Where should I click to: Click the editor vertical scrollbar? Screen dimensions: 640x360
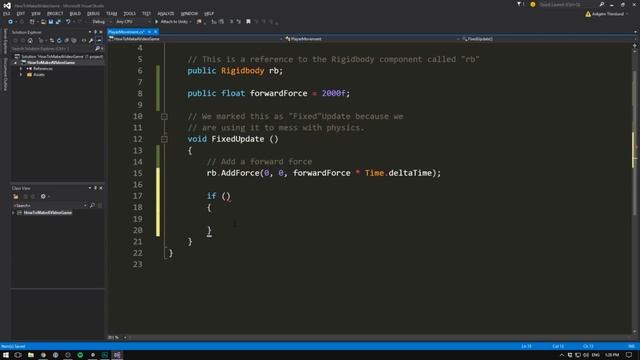click(x=635, y=190)
